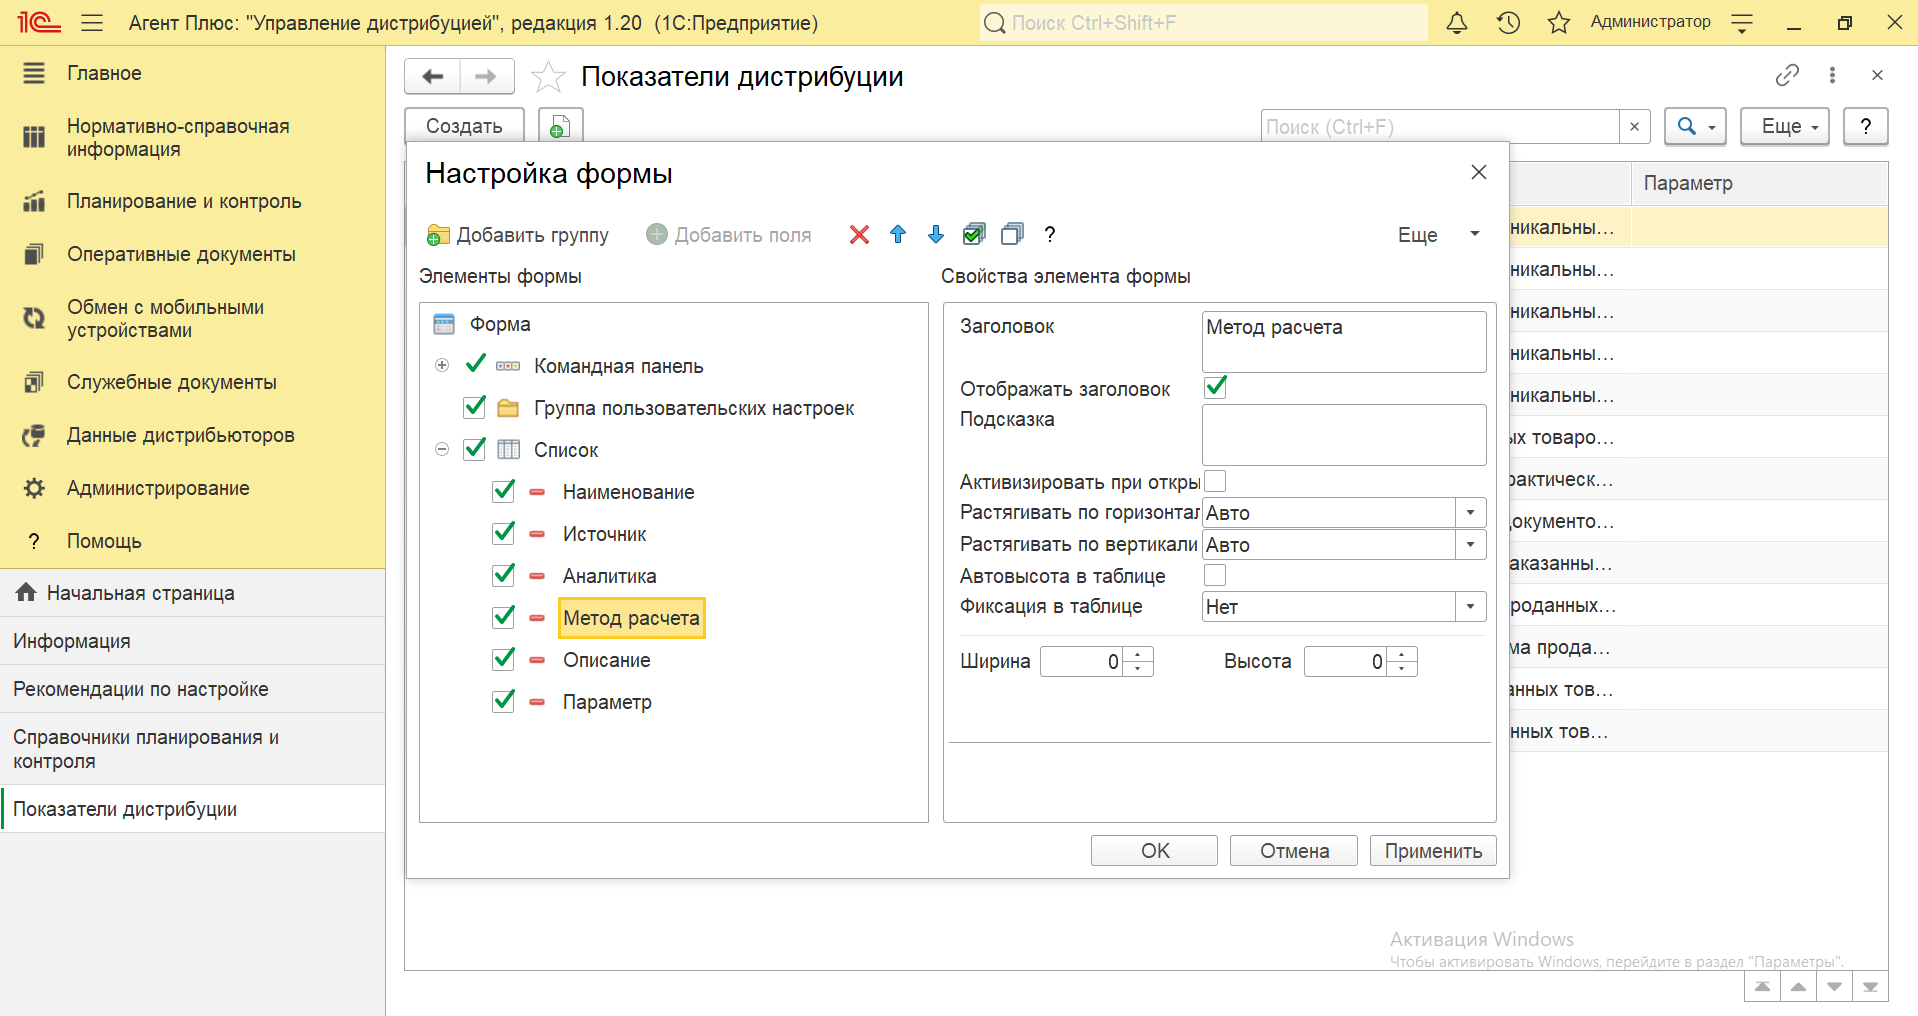
Task: Uncheck Метод расчета column checkbox
Action: tap(504, 617)
